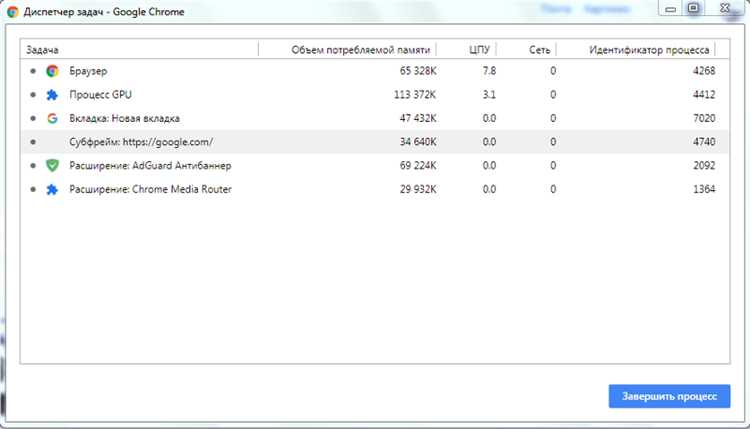
Task: Sort by the ЦПУ column header
Action: tap(466, 49)
